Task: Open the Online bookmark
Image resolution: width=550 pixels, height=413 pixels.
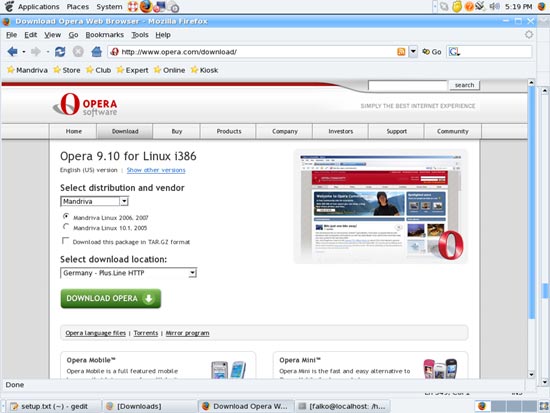Action: click(x=169, y=70)
